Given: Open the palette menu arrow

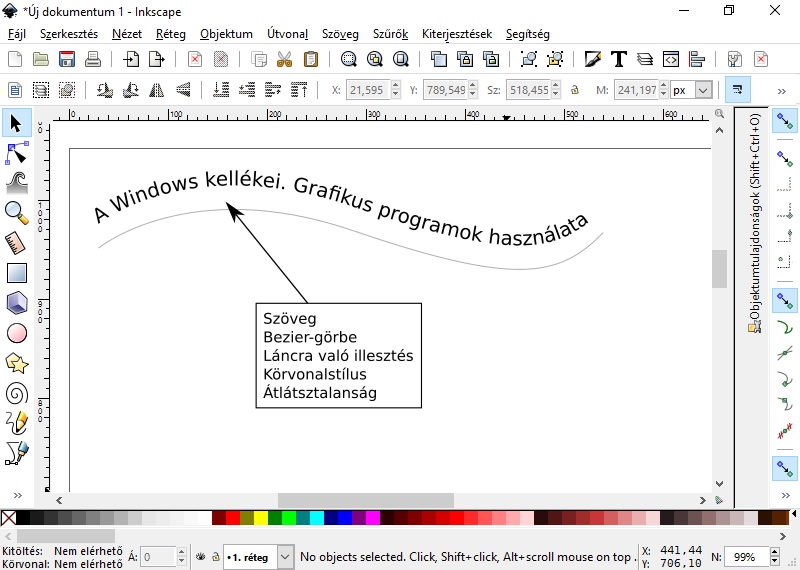Looking at the screenshot, I should click(x=794, y=513).
